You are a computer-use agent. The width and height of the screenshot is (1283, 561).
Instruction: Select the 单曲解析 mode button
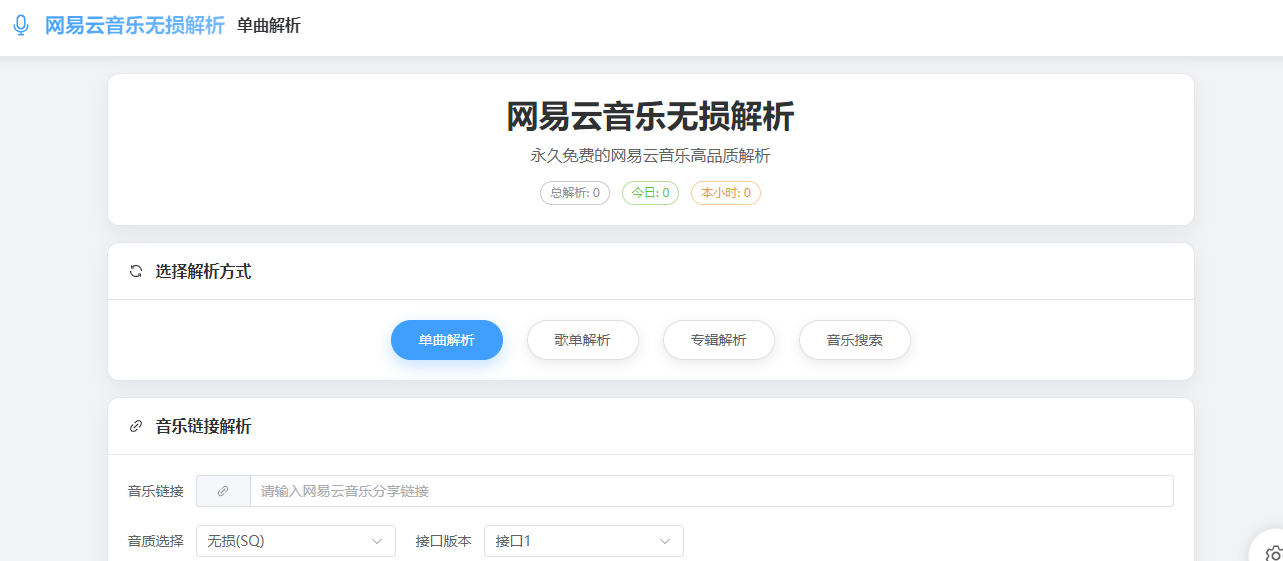coord(447,340)
